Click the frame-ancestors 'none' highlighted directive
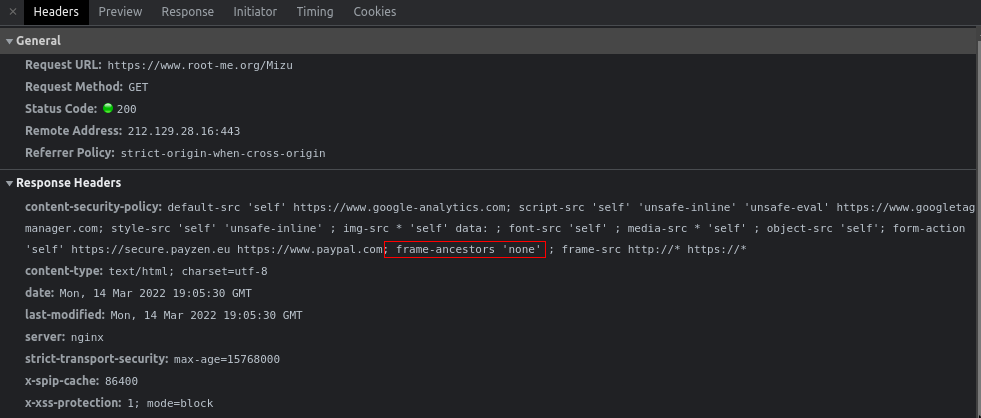 [x=465, y=249]
